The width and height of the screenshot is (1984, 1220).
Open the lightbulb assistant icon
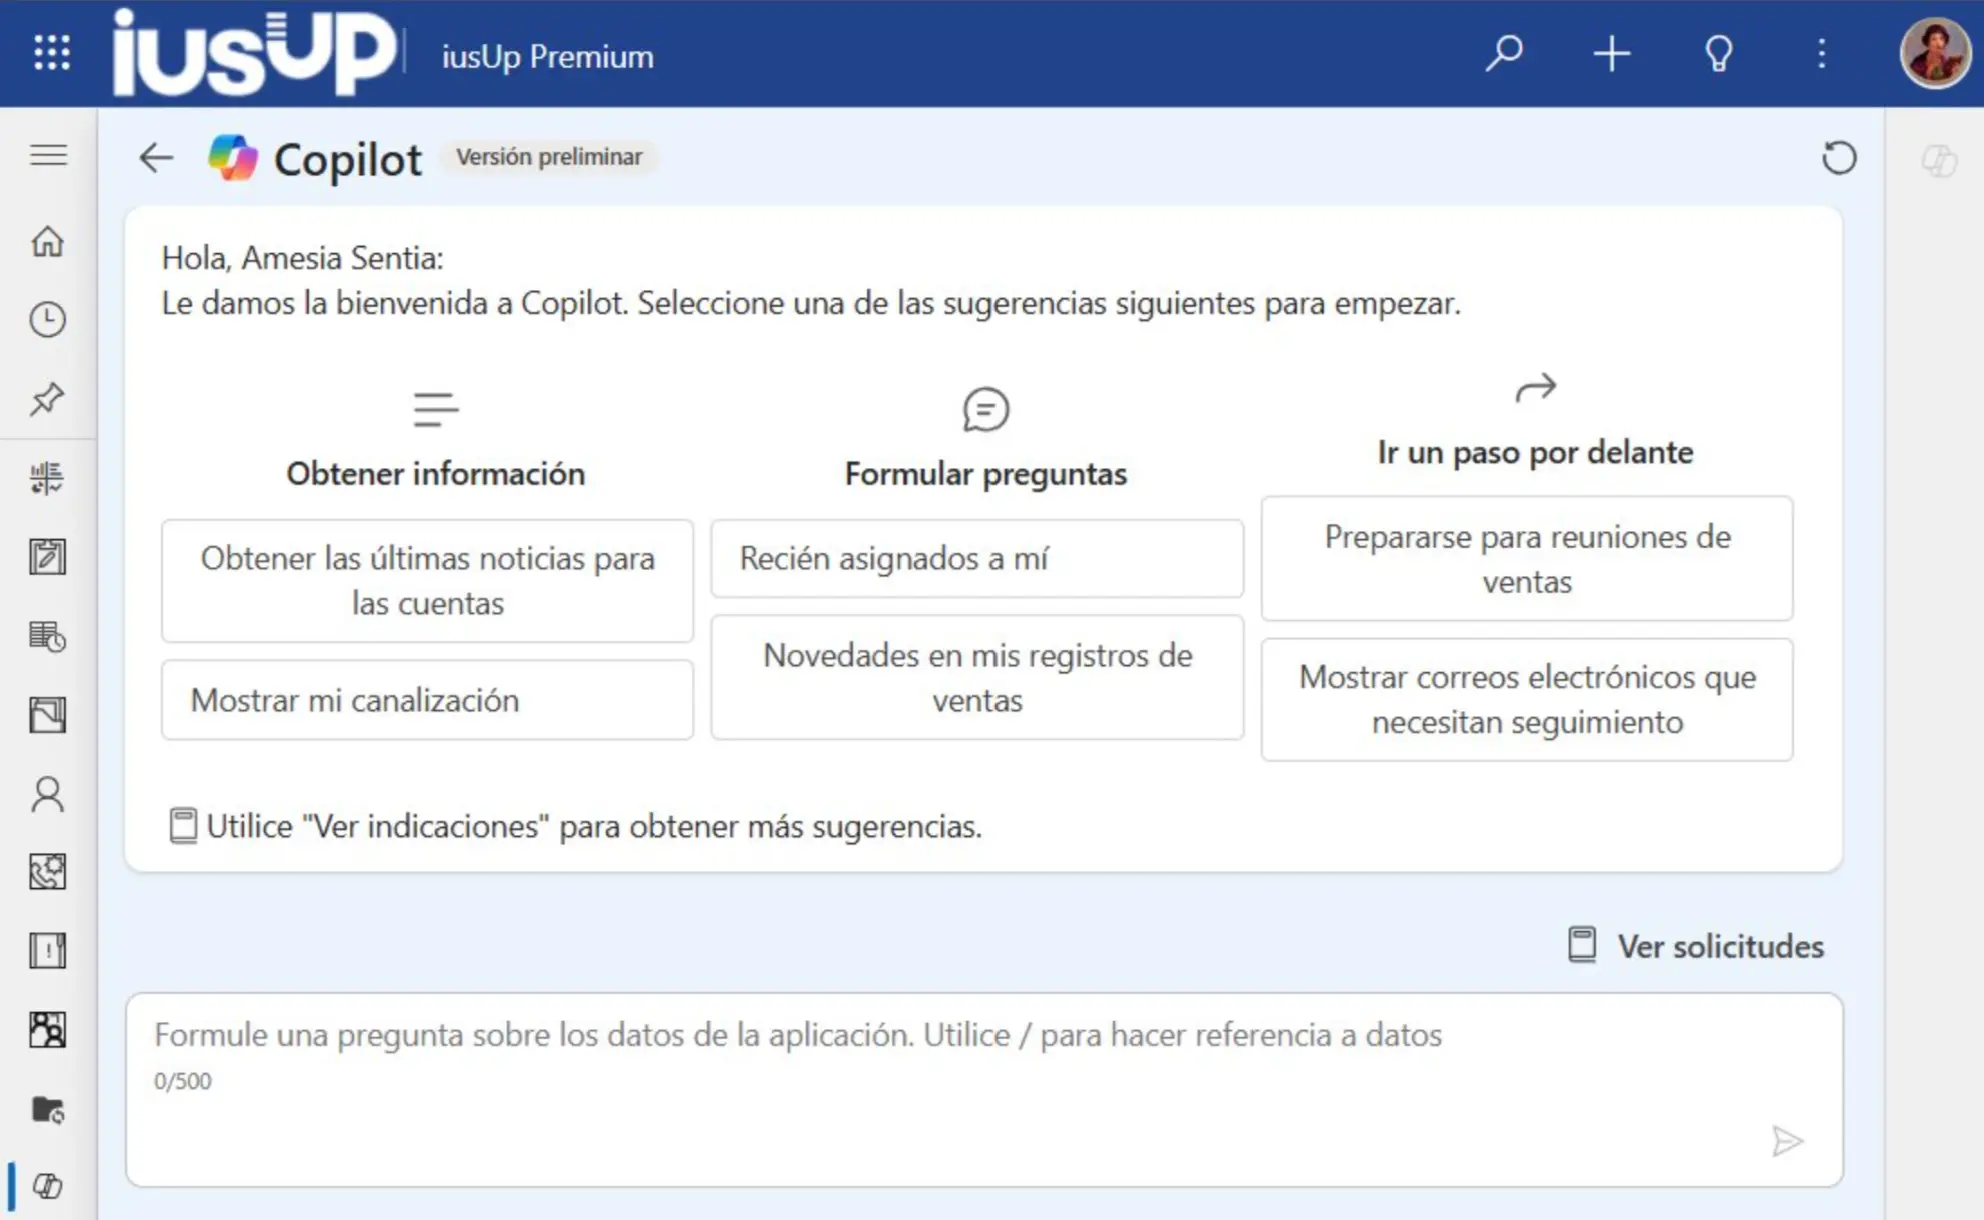1718,53
